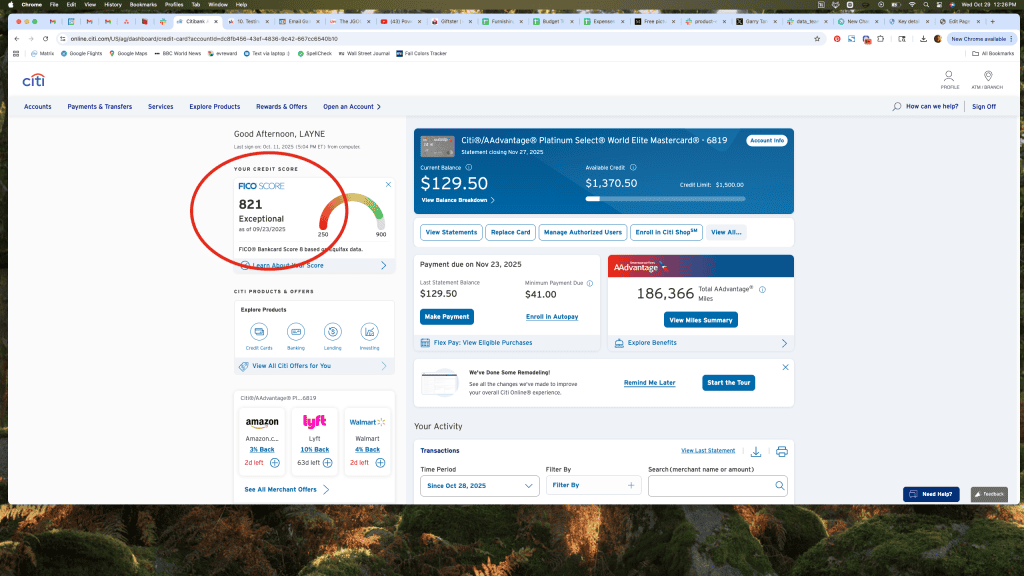Viewport: 1024px width, 576px height.
Task: Expand View Balance Breakdown
Action: [456, 199]
